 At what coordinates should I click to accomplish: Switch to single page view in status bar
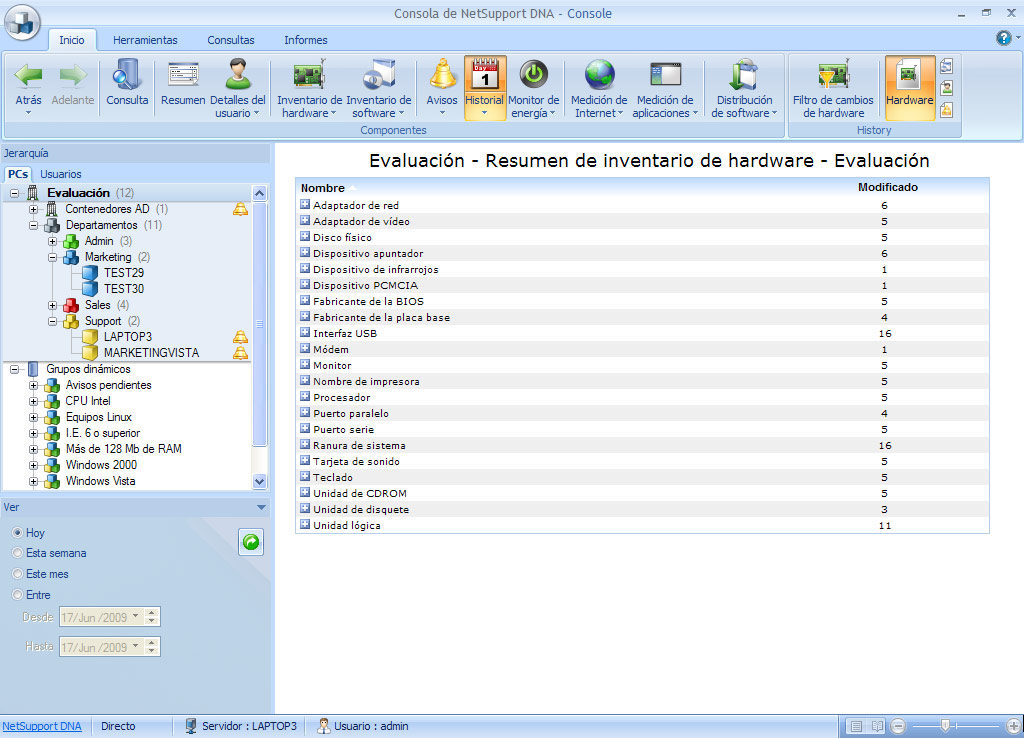click(856, 726)
